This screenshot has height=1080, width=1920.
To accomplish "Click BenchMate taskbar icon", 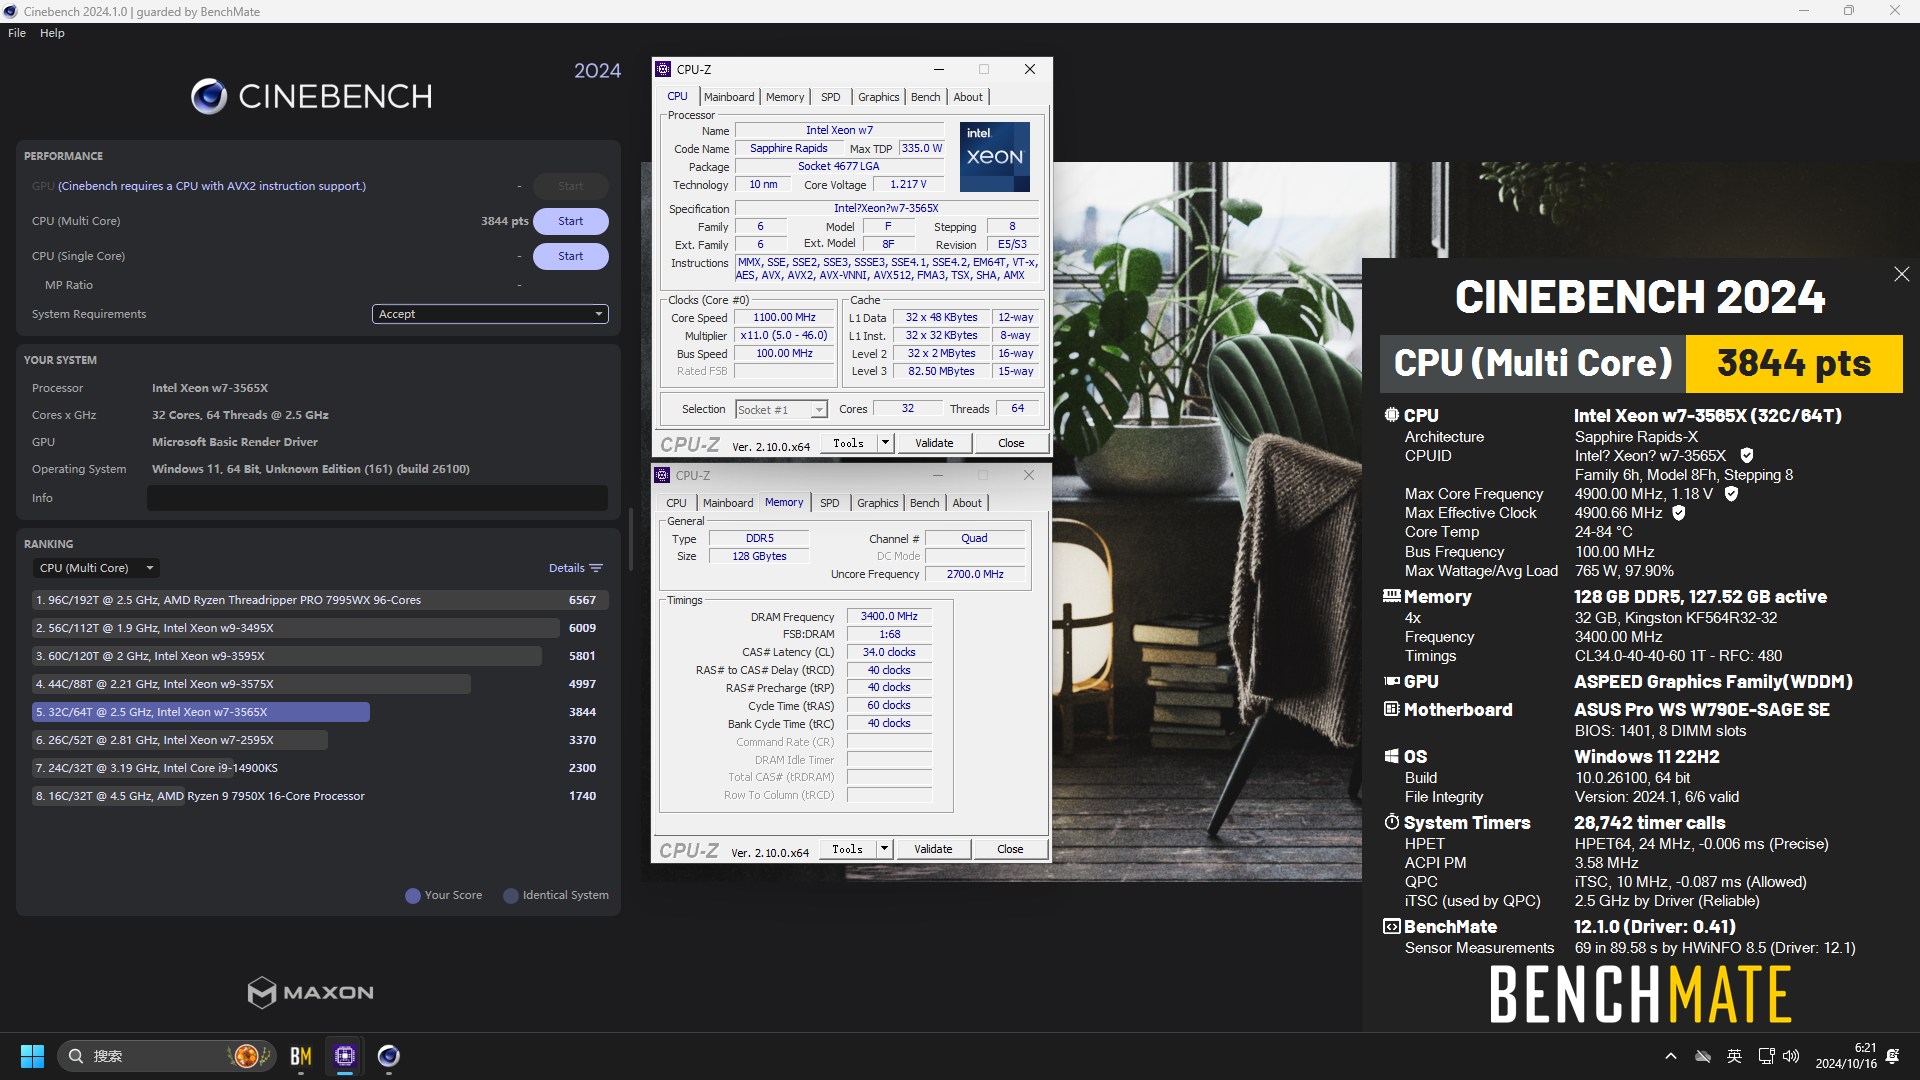I will [301, 1056].
